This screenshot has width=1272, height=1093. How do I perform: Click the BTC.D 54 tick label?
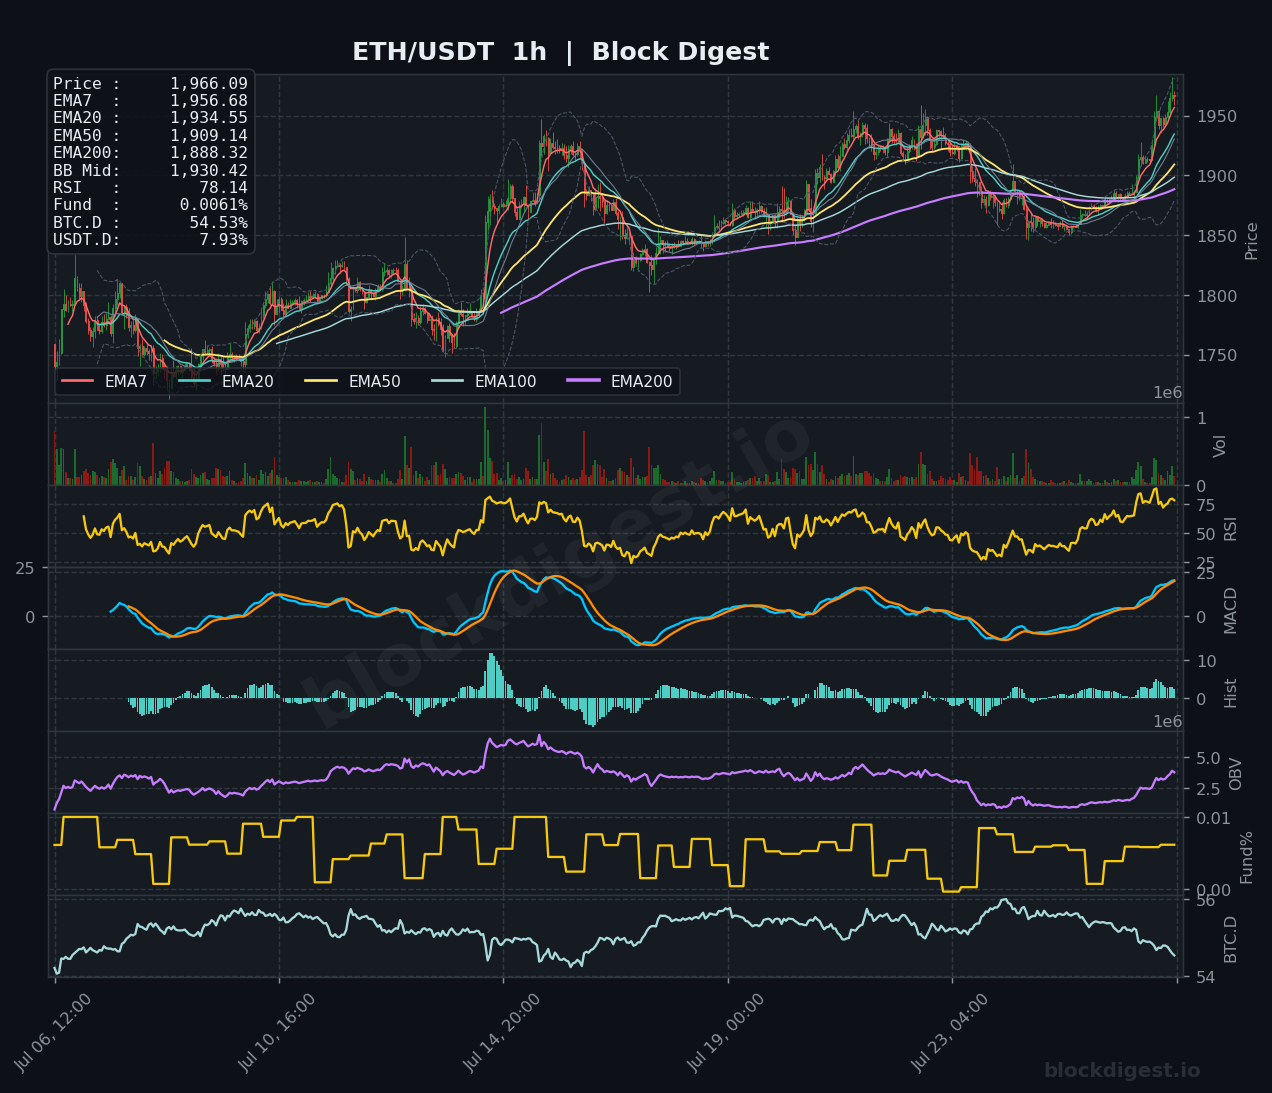click(1206, 977)
